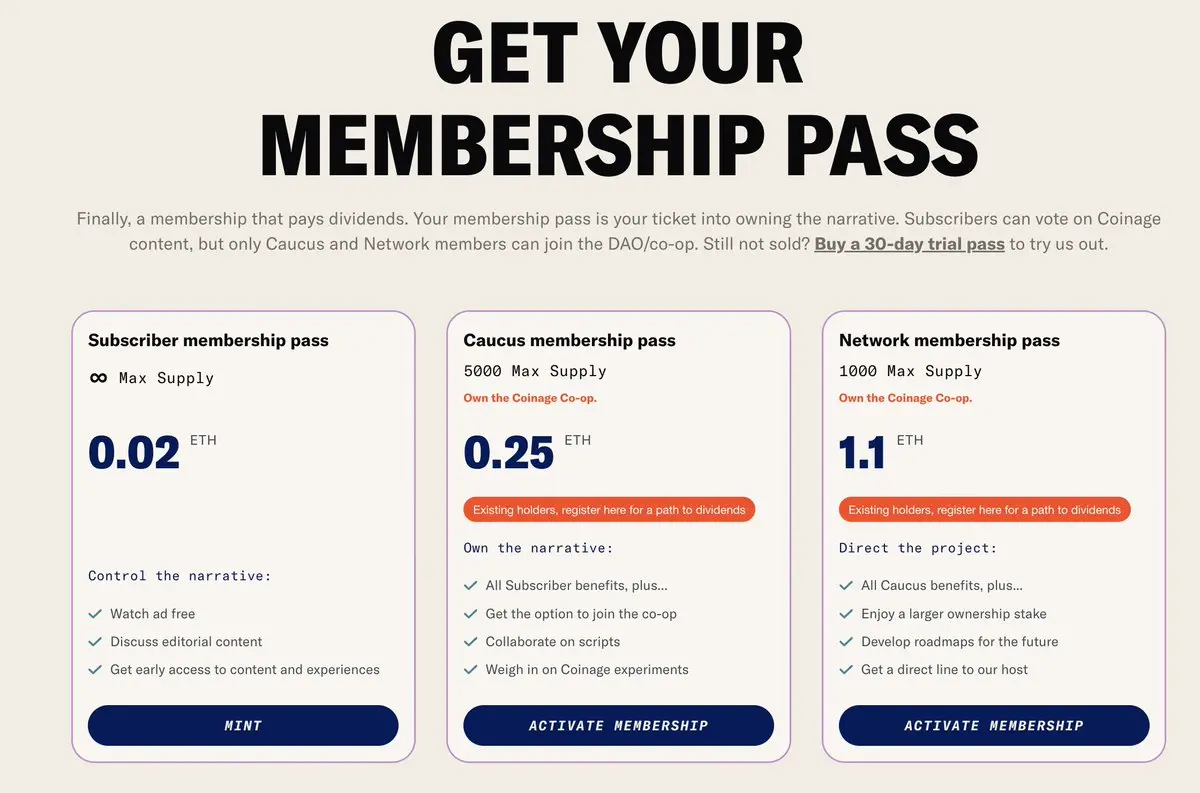1200x793 pixels.
Task: Activate the Network membership pass
Action: coord(994,726)
